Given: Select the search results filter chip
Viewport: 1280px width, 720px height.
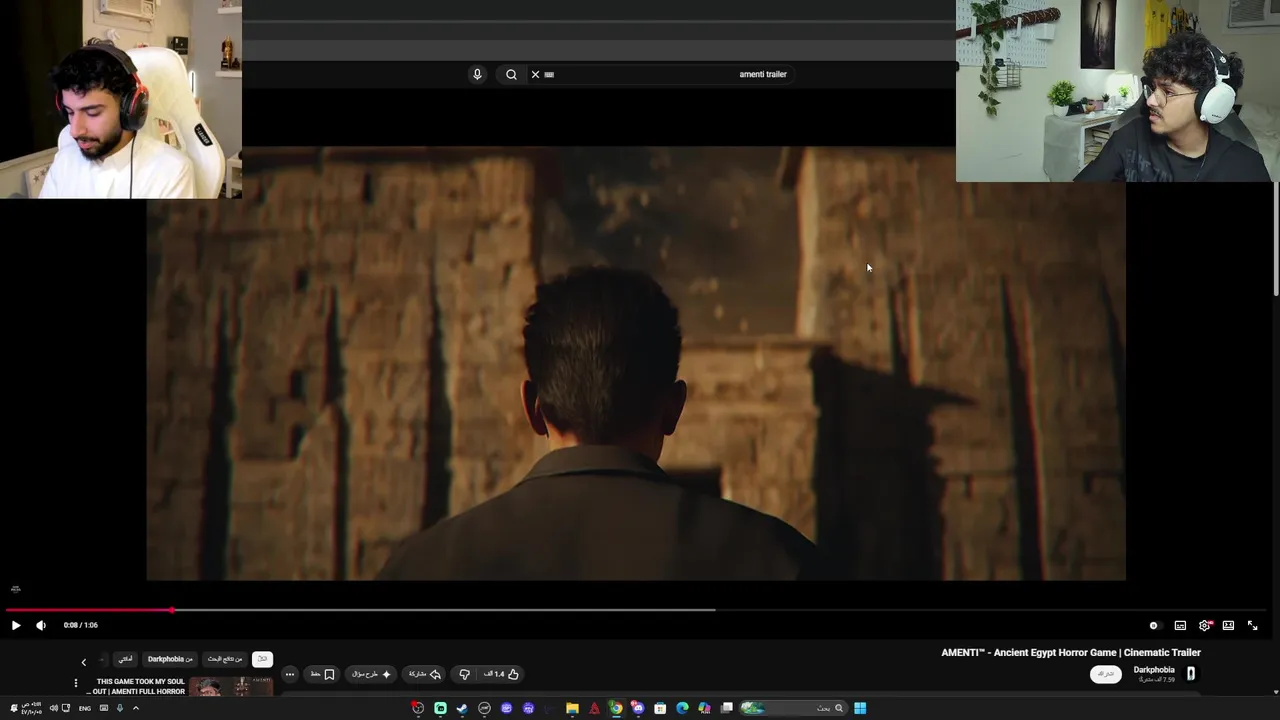Looking at the screenshot, I should click(x=225, y=659).
